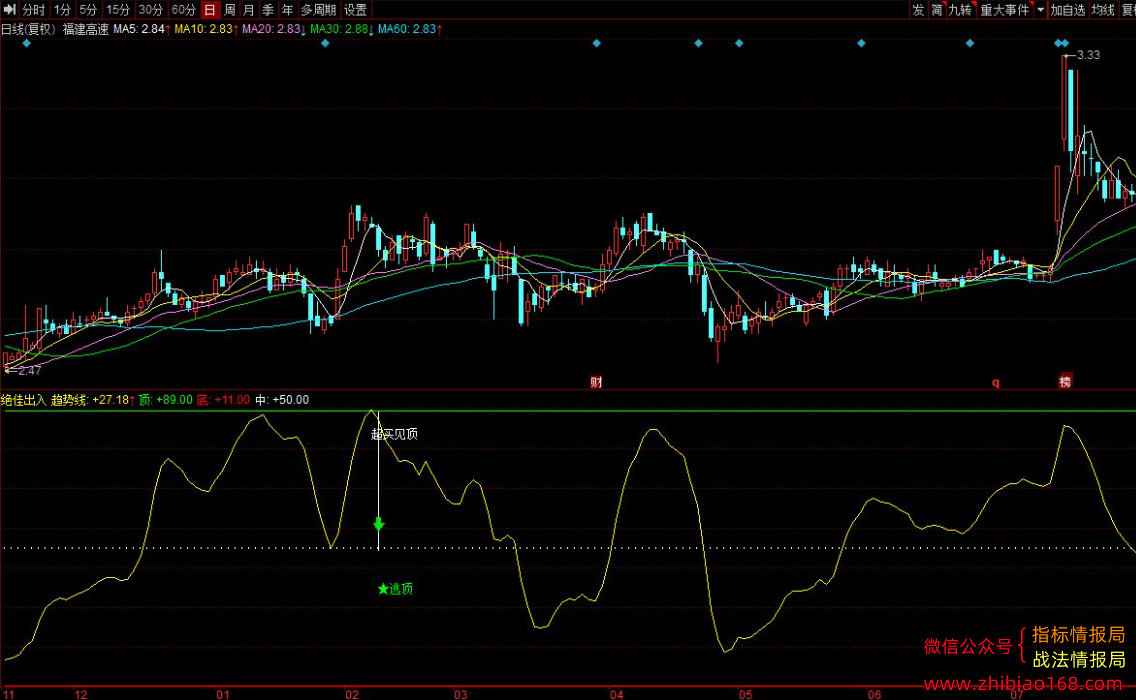Click the 财 financial report marker
This screenshot has height=700, width=1136.
596,382
